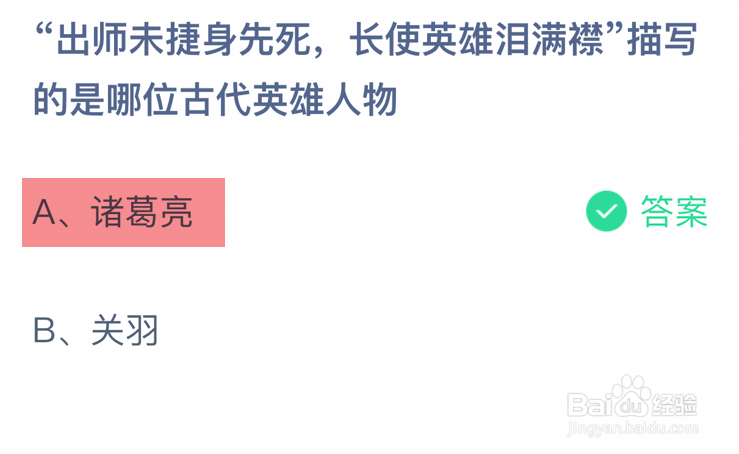
Task: Click the phrase 出师未捷身先死
Action: [183, 43]
